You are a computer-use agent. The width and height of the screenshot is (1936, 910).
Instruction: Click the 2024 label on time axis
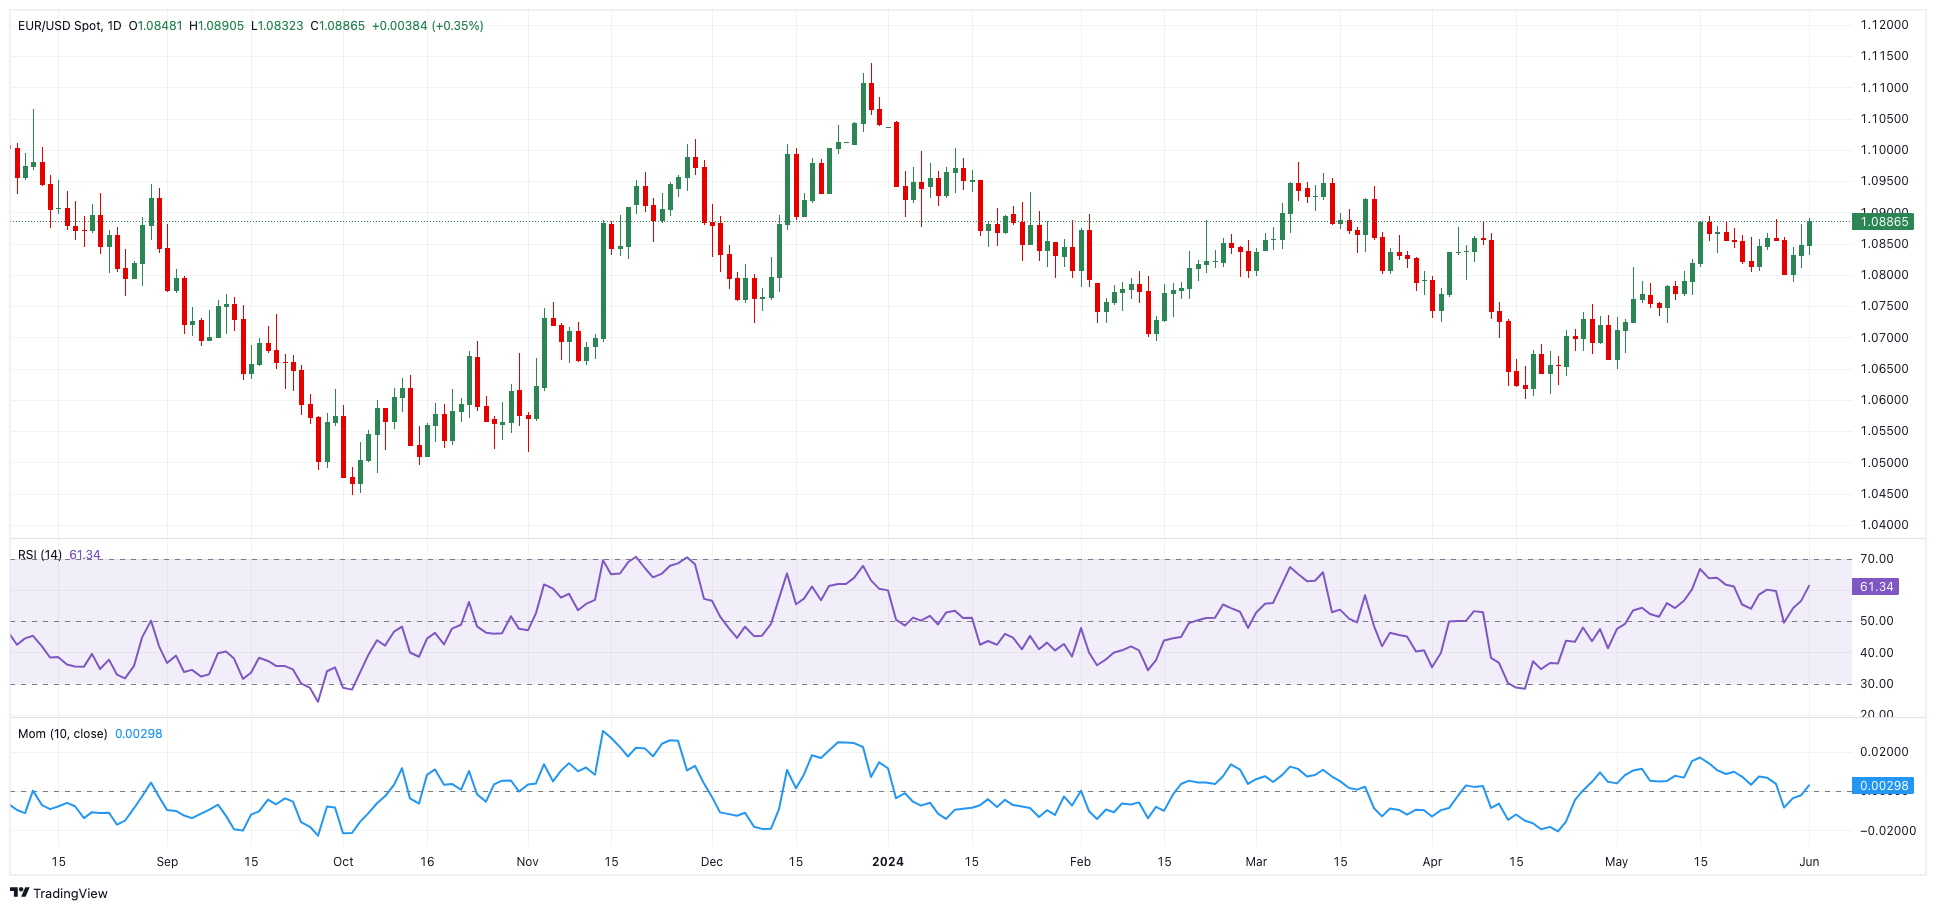(x=887, y=862)
